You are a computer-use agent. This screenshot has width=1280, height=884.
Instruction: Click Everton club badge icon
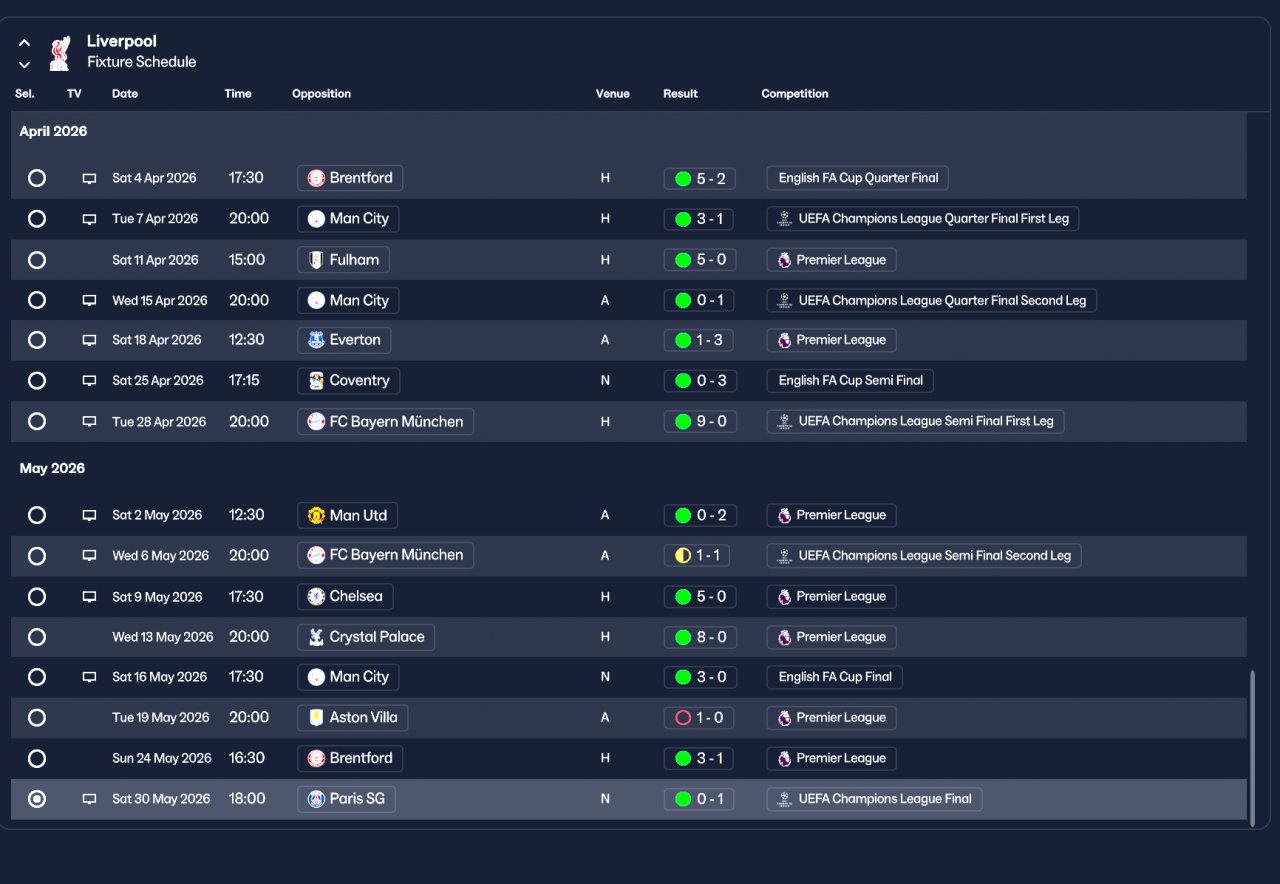pos(316,340)
